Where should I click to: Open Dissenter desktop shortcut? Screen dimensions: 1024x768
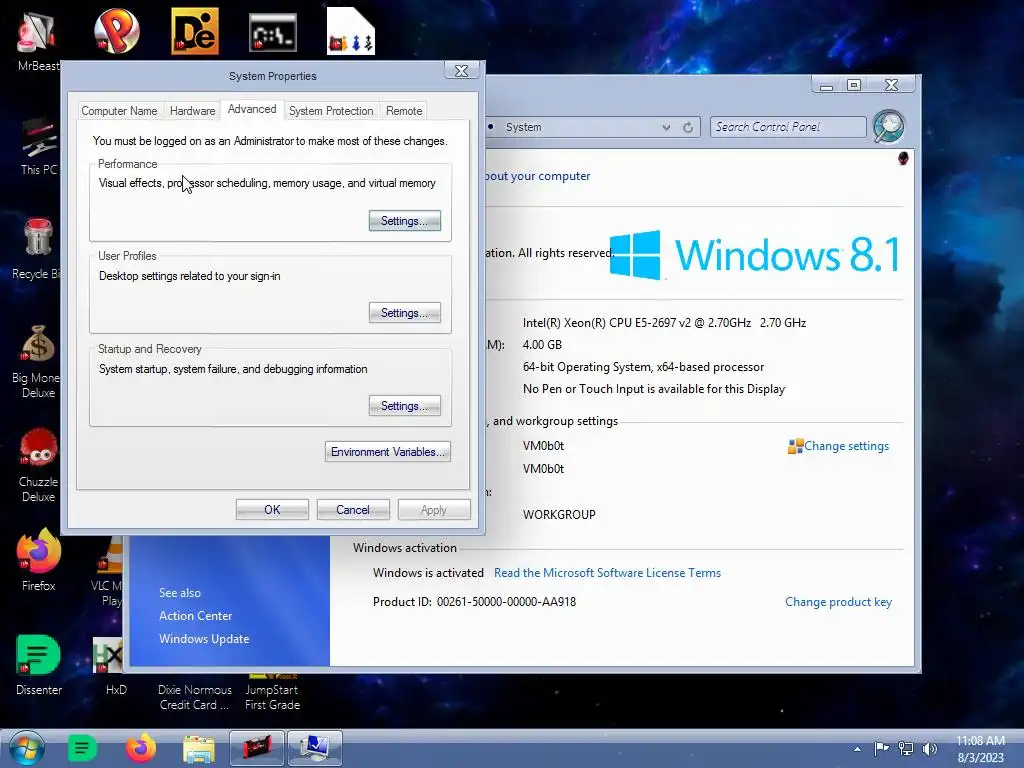pos(39,665)
